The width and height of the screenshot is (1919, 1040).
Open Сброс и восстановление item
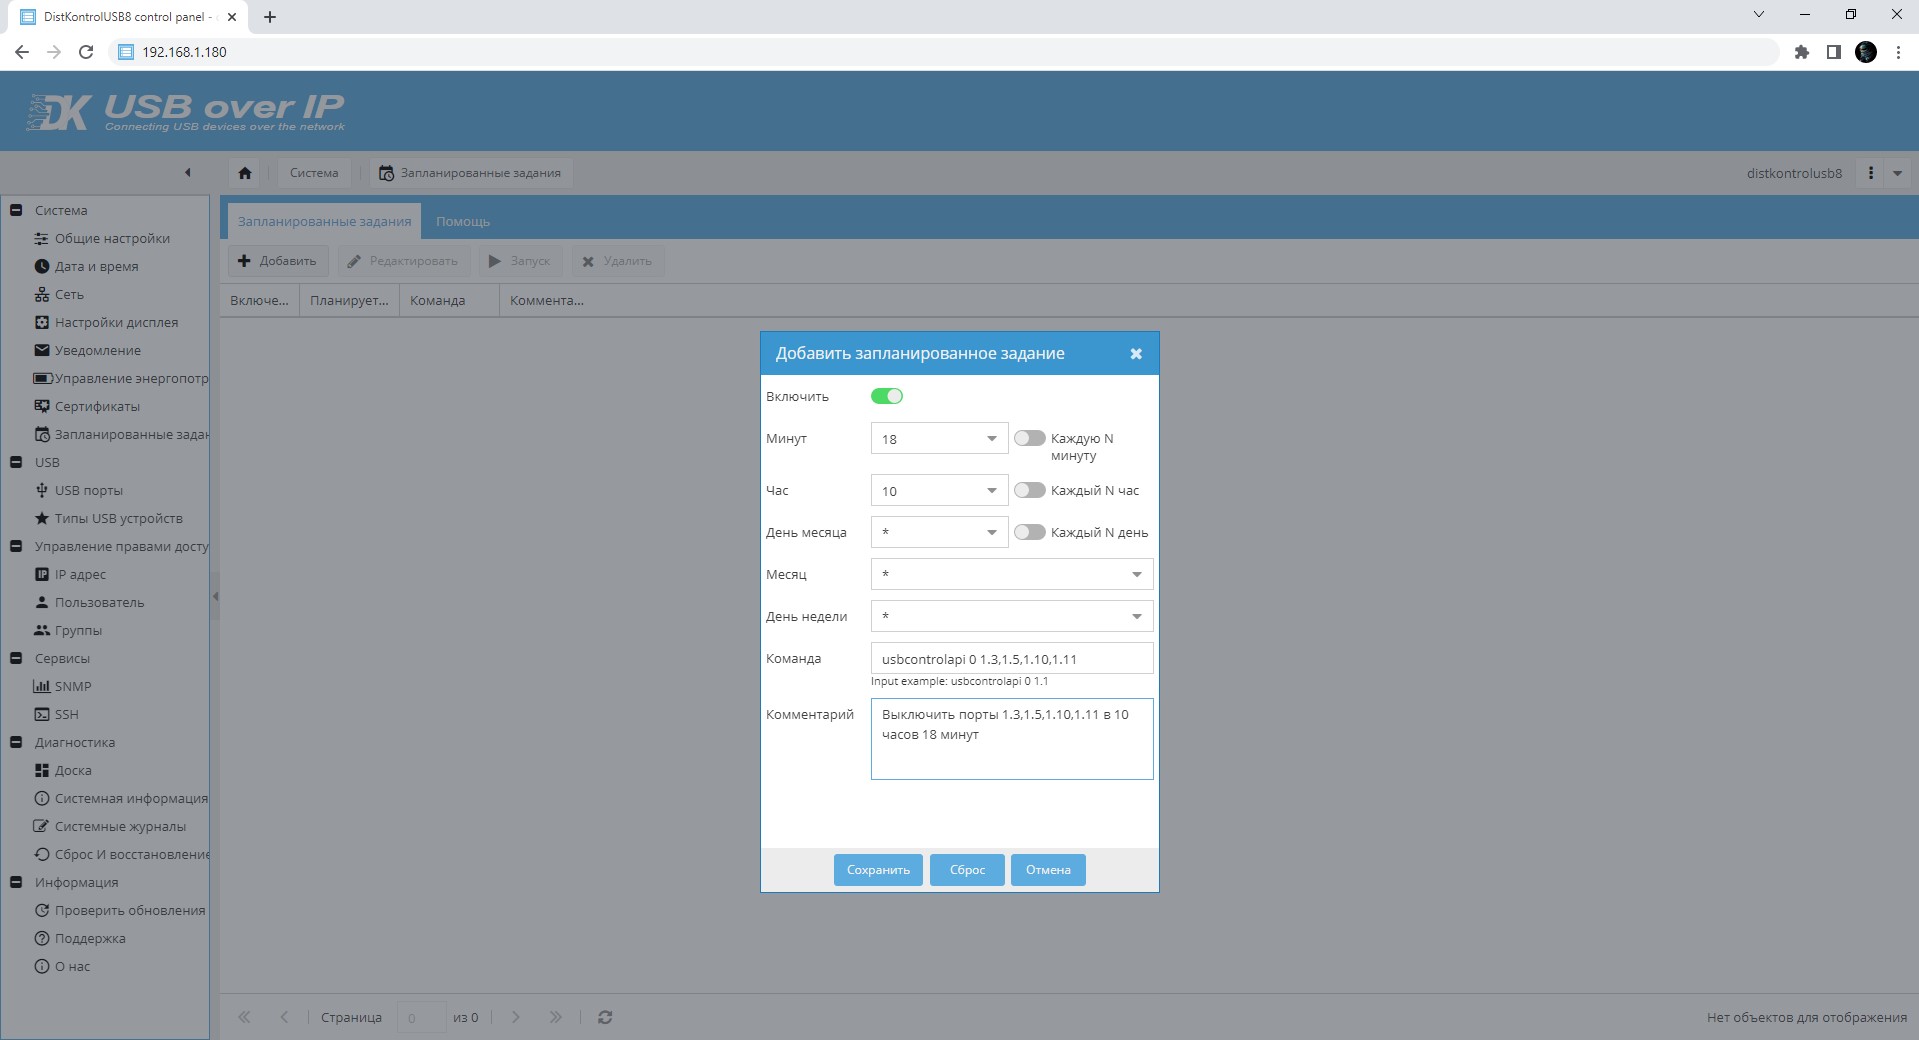121,854
